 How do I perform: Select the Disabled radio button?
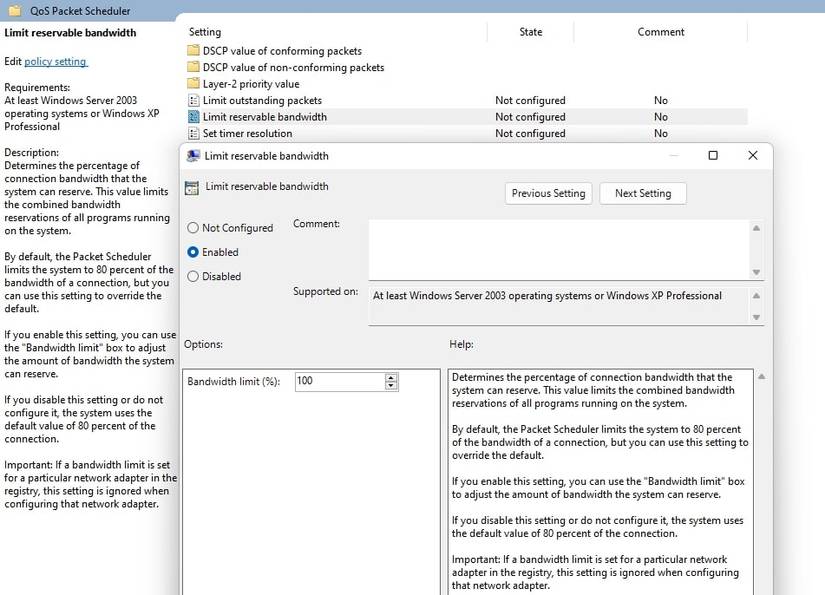pyautogui.click(x=193, y=277)
